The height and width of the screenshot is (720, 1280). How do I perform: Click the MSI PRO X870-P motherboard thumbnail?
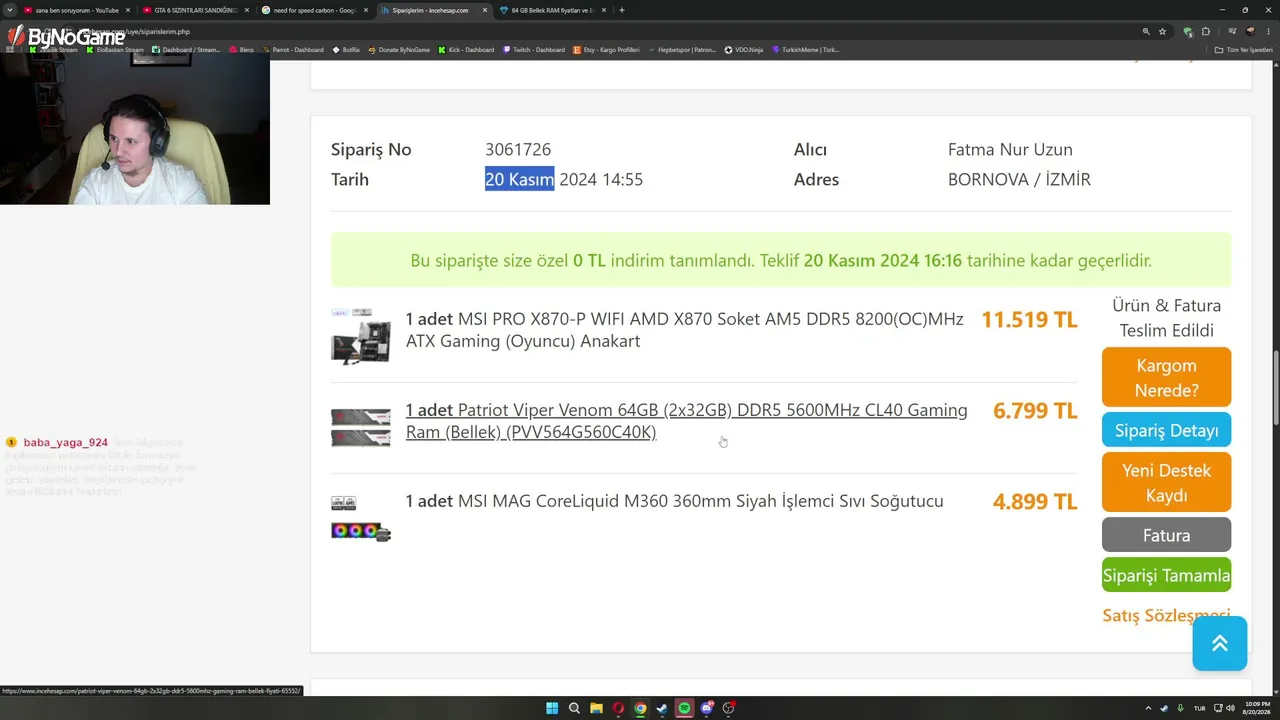[x=361, y=335]
